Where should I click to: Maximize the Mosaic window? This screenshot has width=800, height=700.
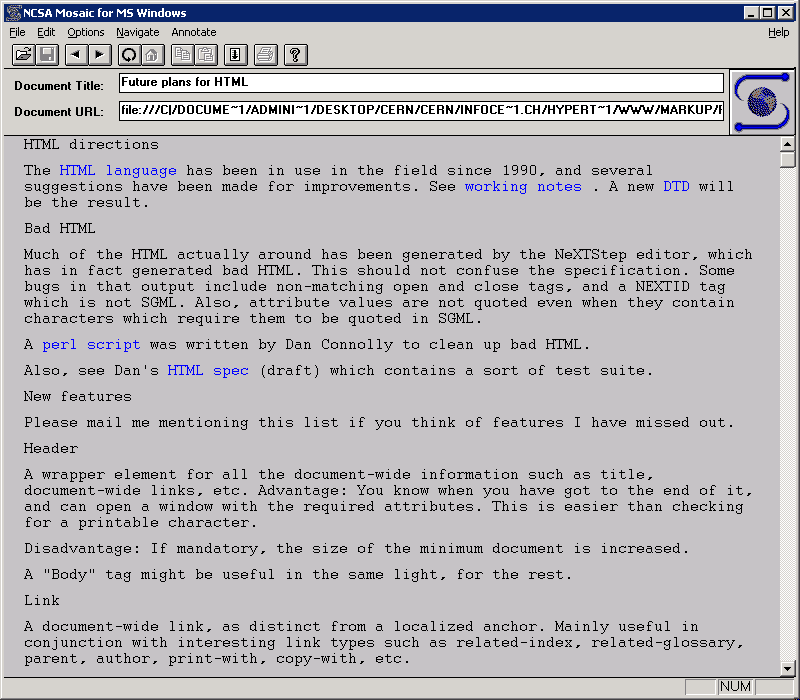[x=767, y=13]
